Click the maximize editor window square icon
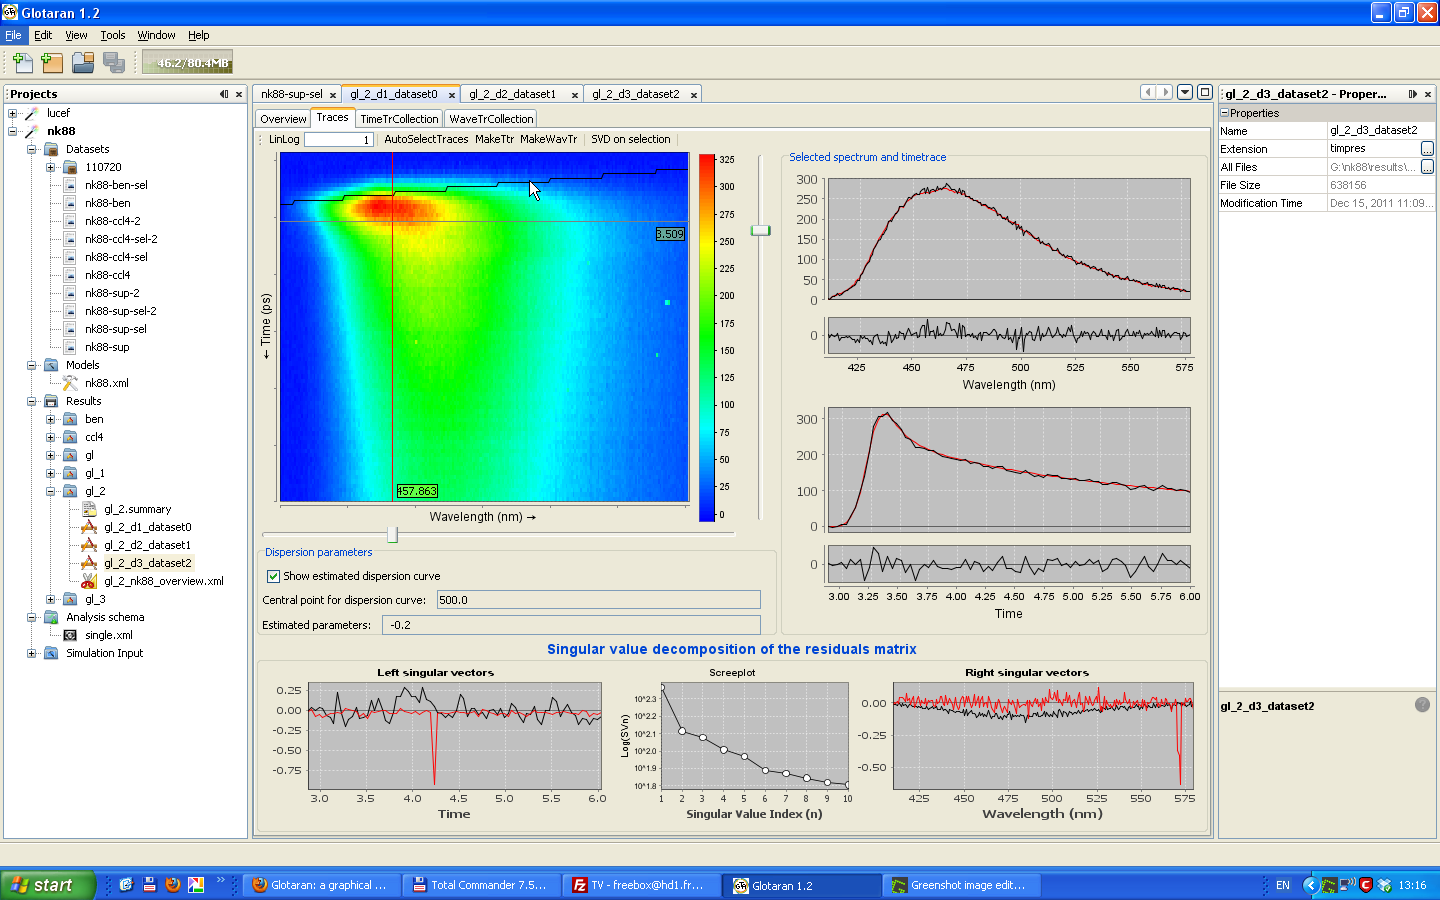Image resolution: width=1440 pixels, height=900 pixels. [x=1205, y=92]
